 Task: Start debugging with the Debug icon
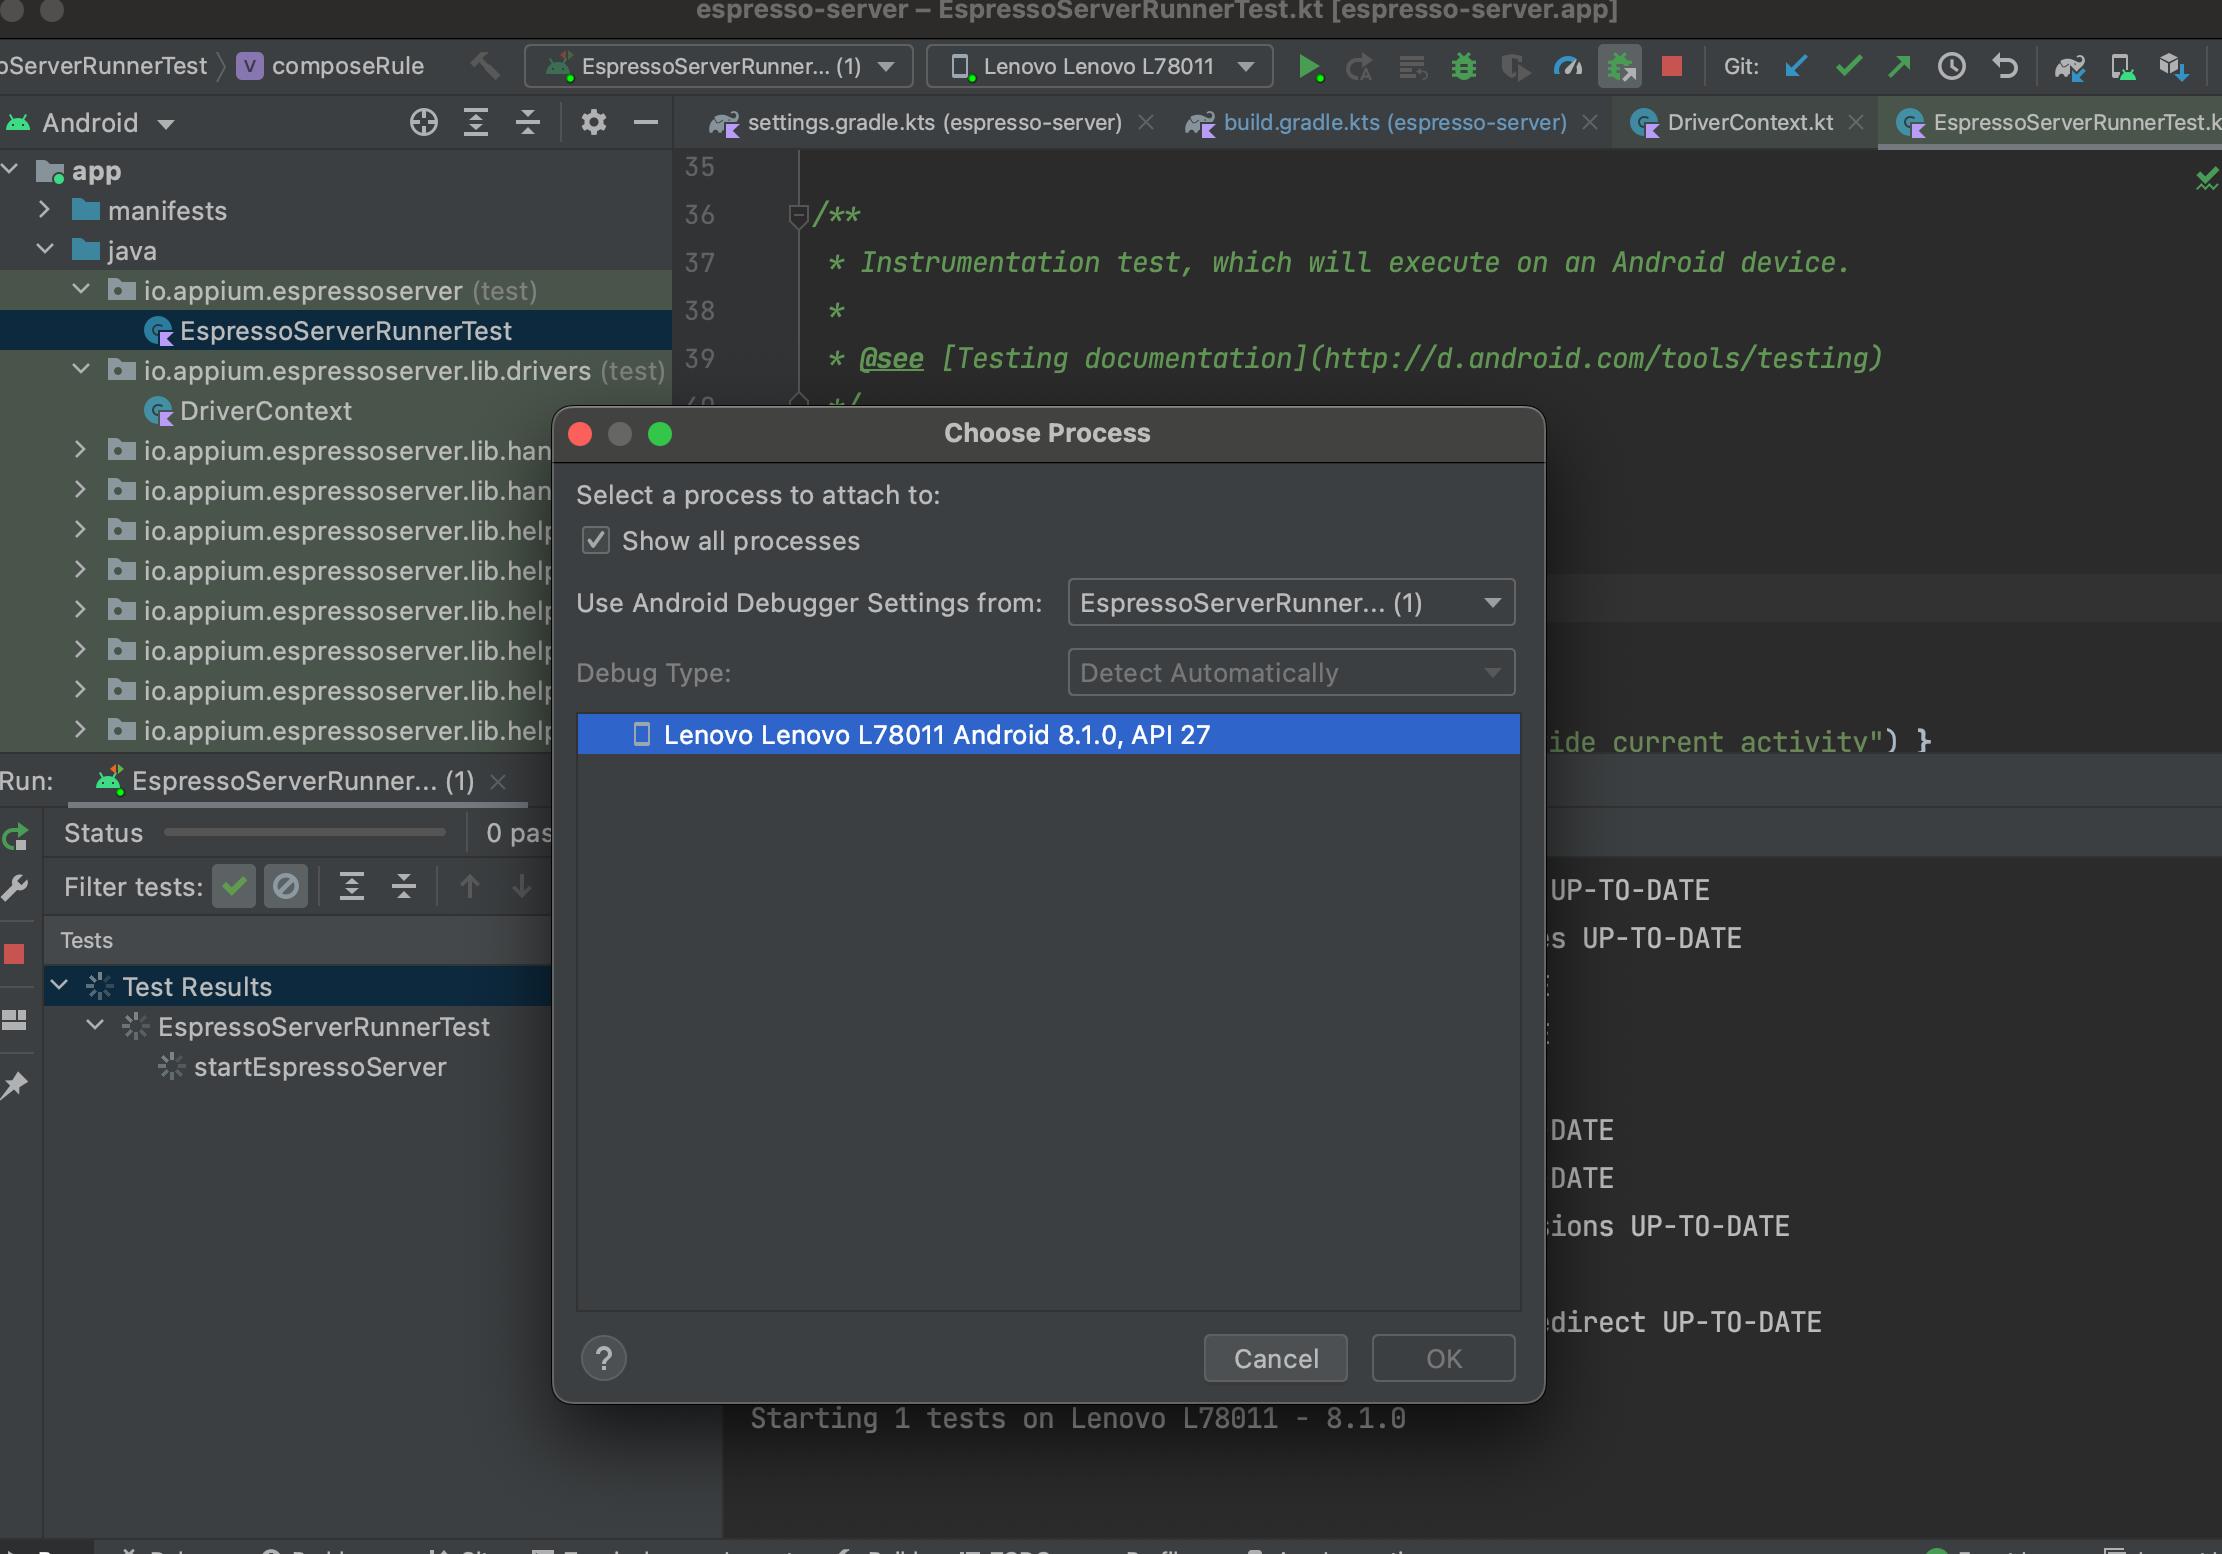pos(1463,66)
